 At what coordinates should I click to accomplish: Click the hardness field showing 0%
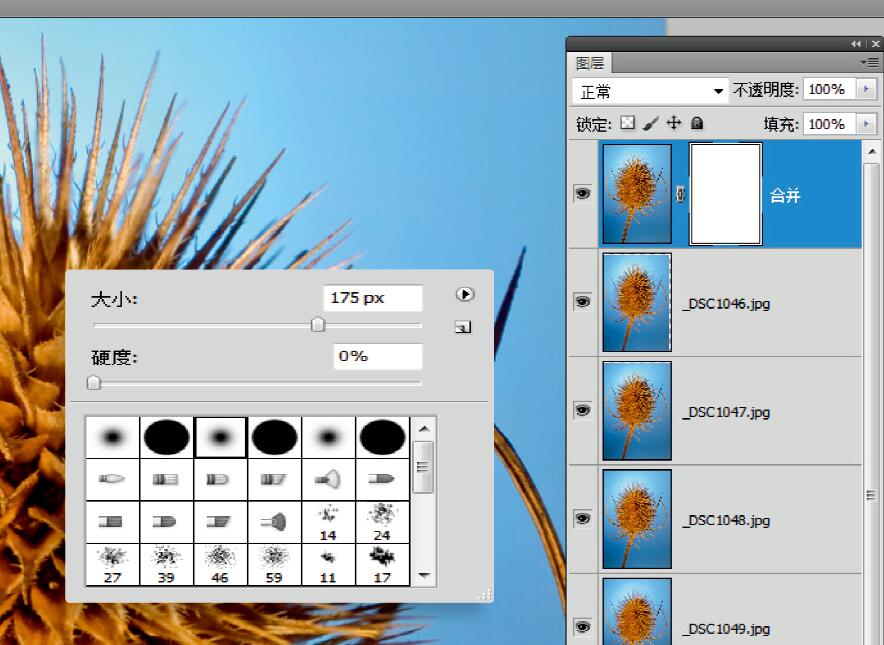(x=377, y=356)
